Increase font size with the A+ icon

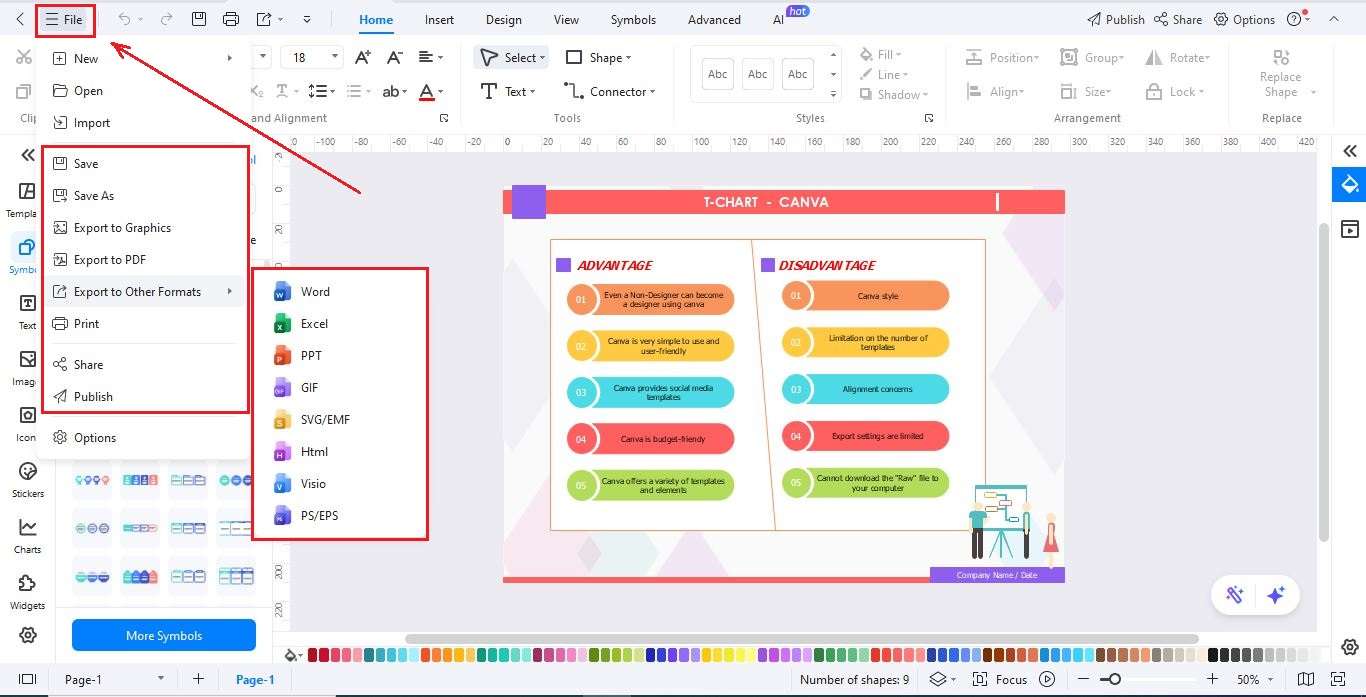363,57
